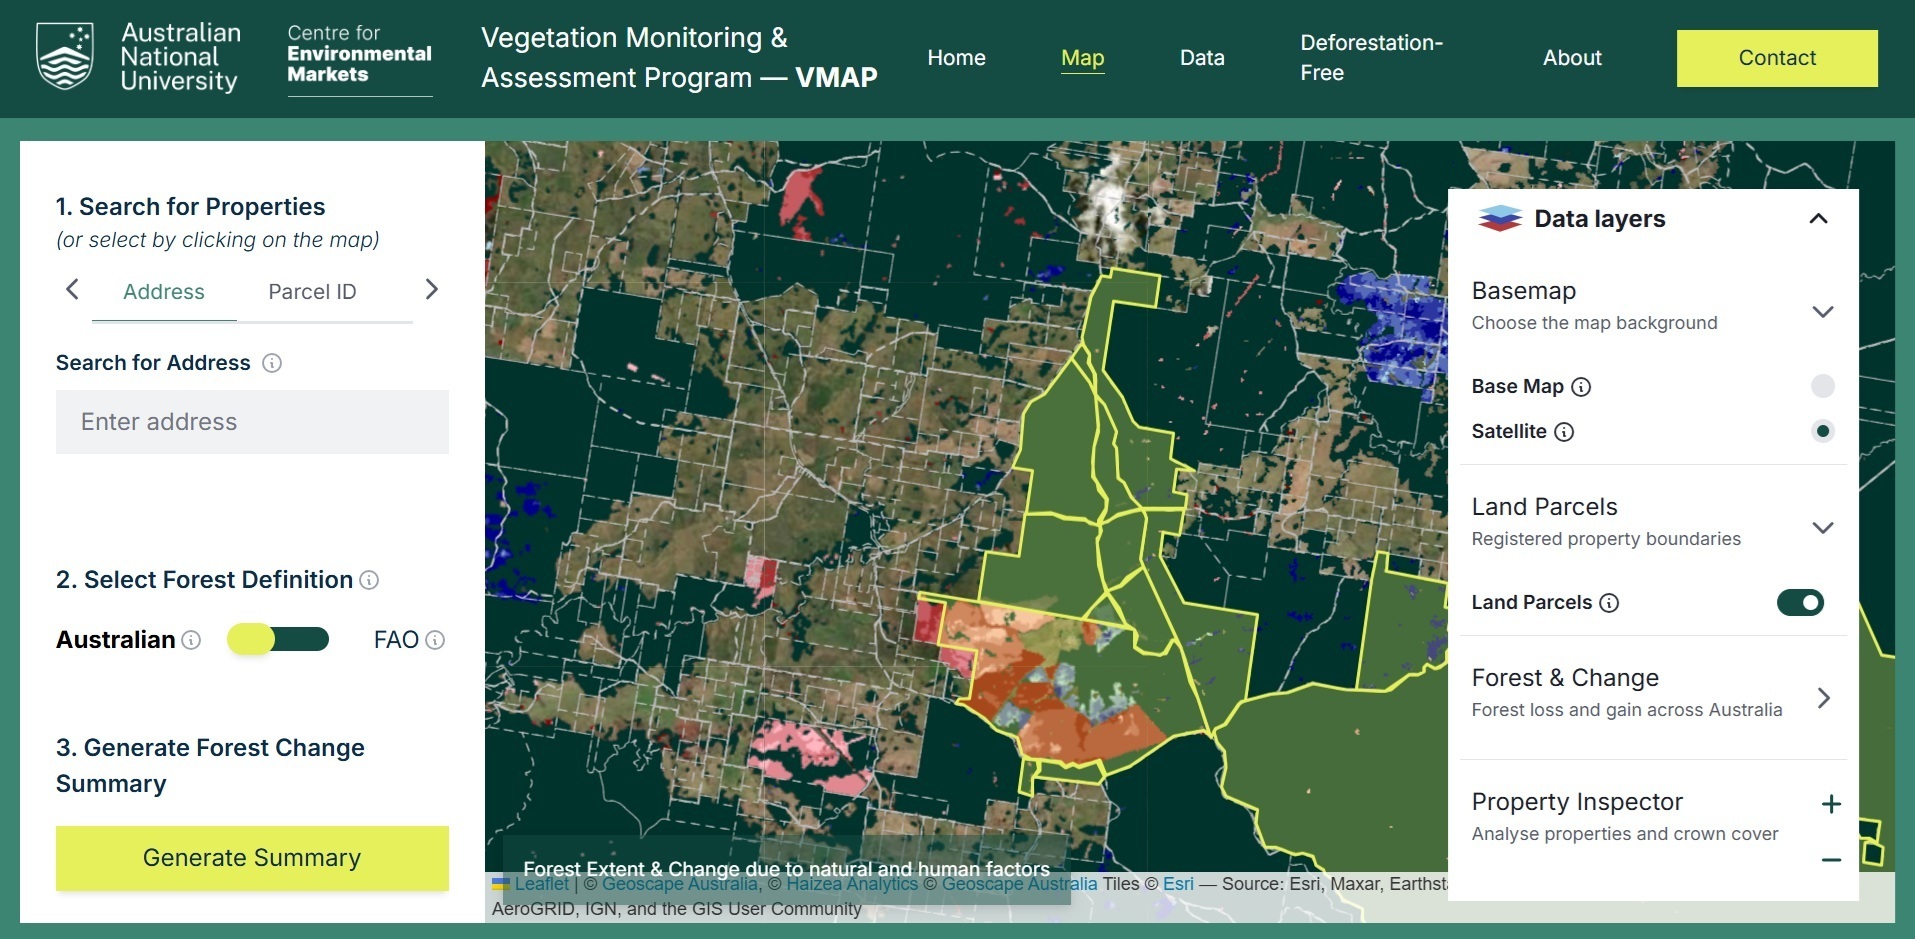
Task: Collapse the Land Parcels section chevron
Action: click(1823, 527)
